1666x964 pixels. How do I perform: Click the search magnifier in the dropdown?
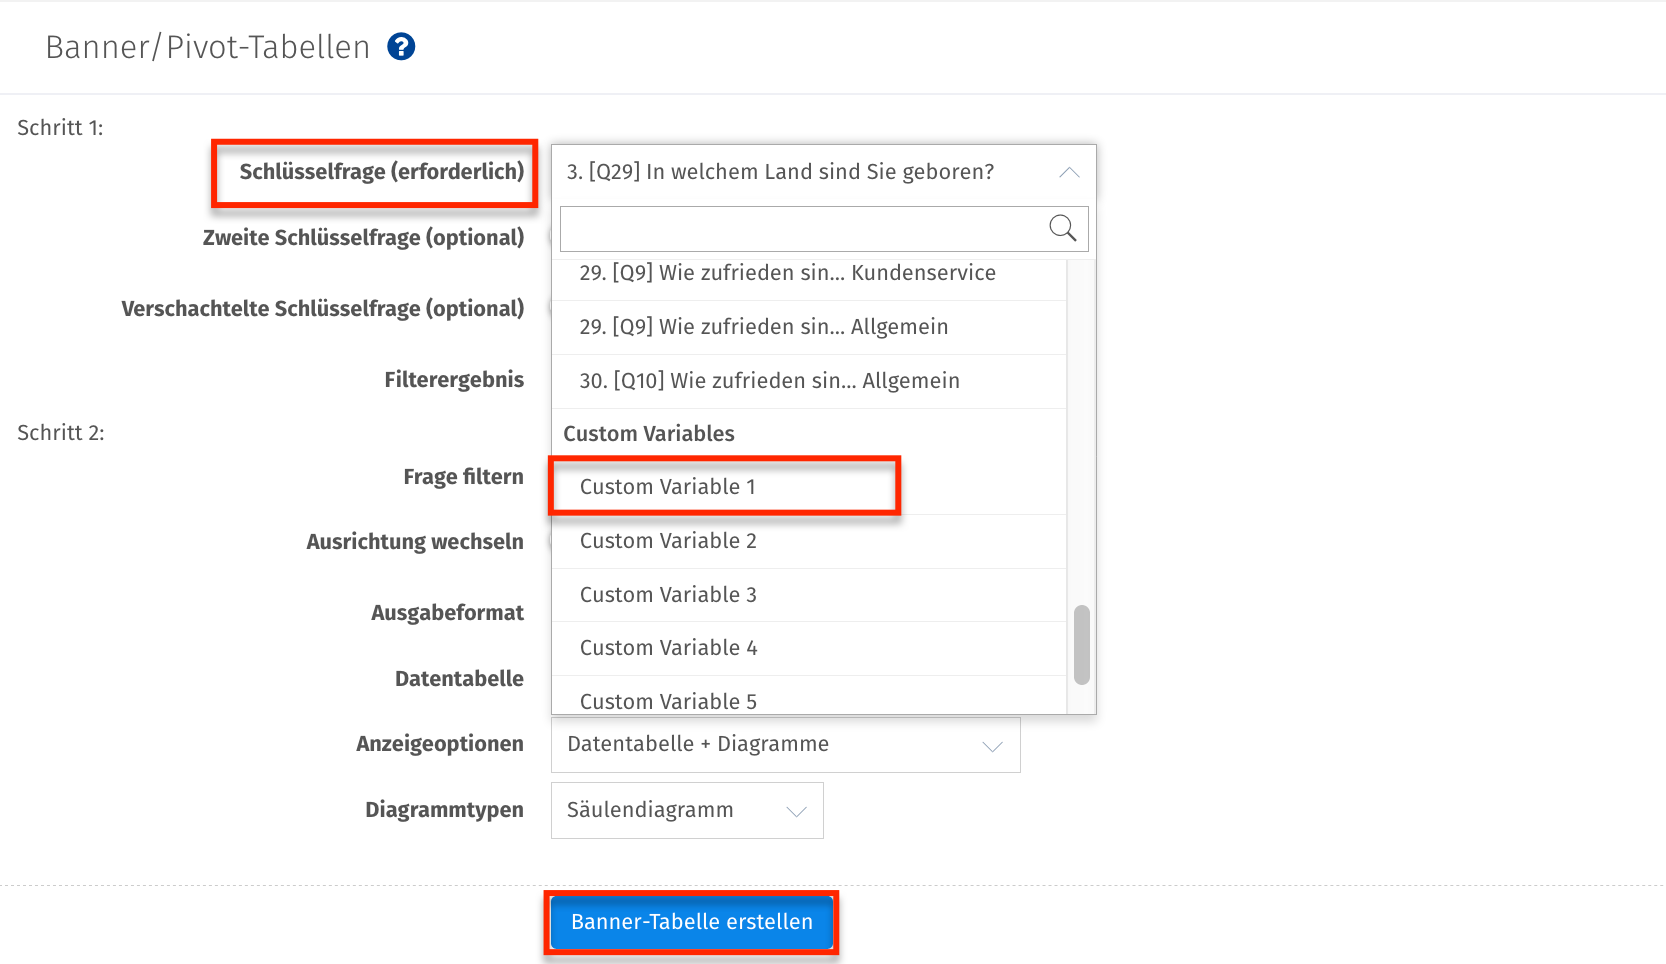[x=1062, y=229]
